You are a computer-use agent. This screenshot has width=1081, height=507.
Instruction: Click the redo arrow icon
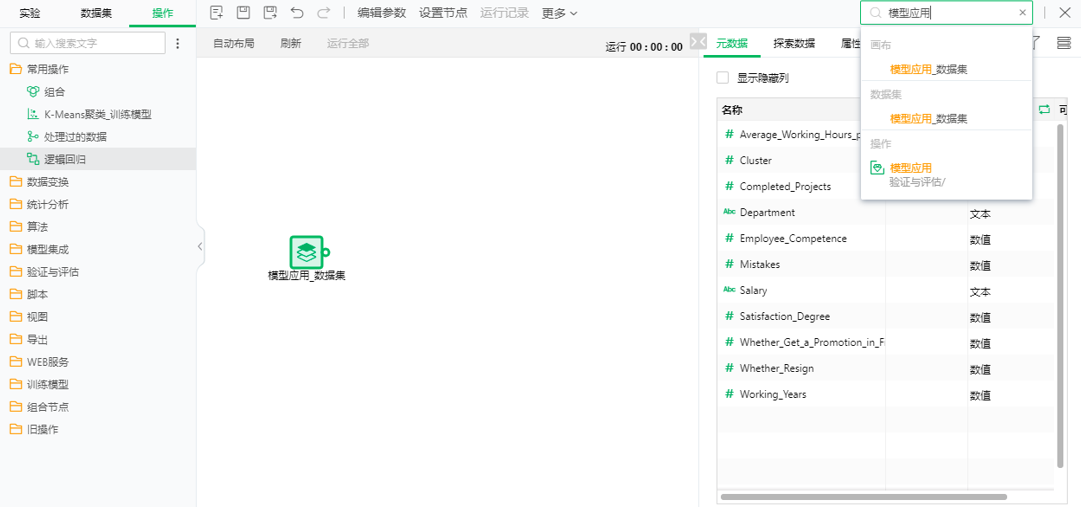point(323,12)
